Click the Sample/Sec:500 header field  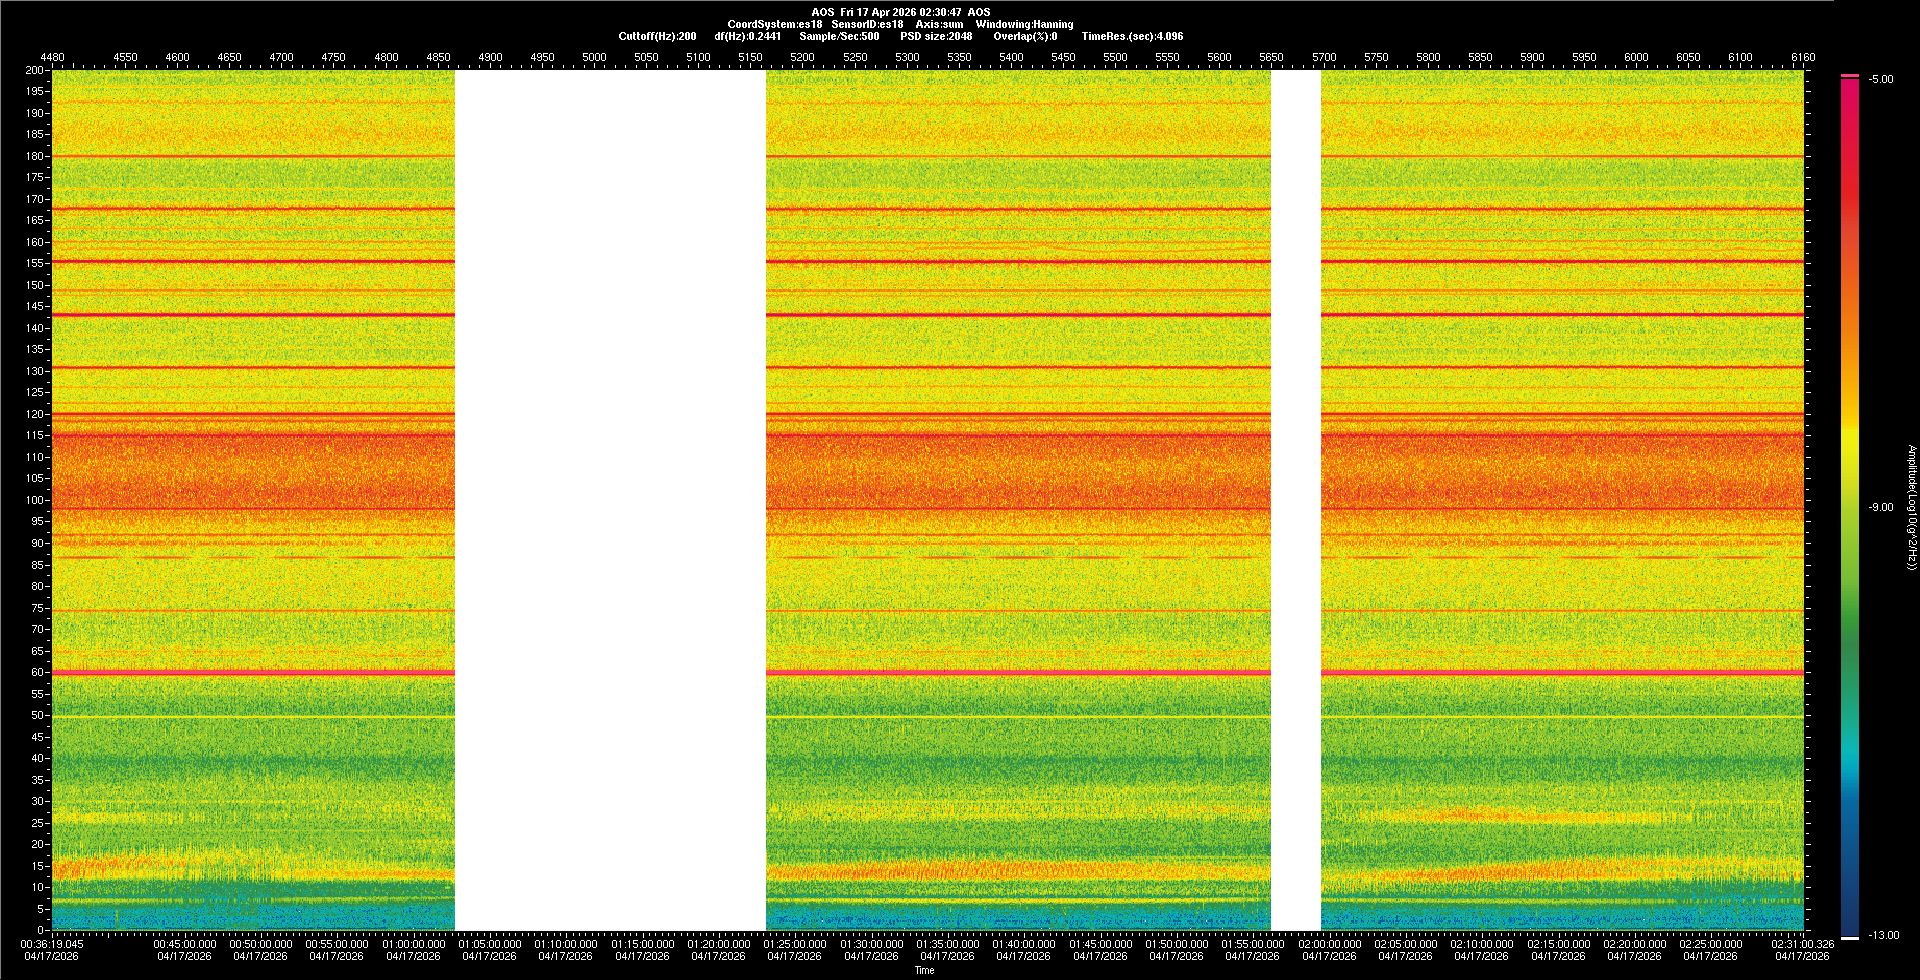pyautogui.click(x=839, y=36)
